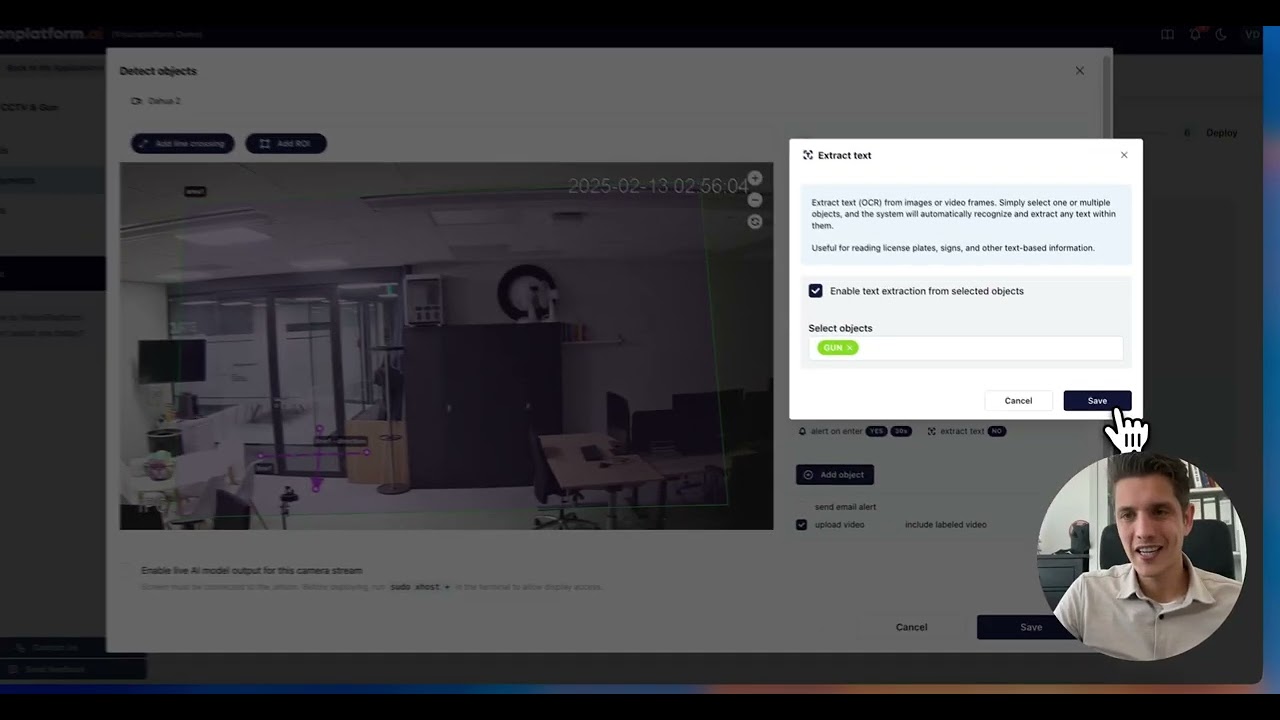Click the send email alert option

[845, 507]
